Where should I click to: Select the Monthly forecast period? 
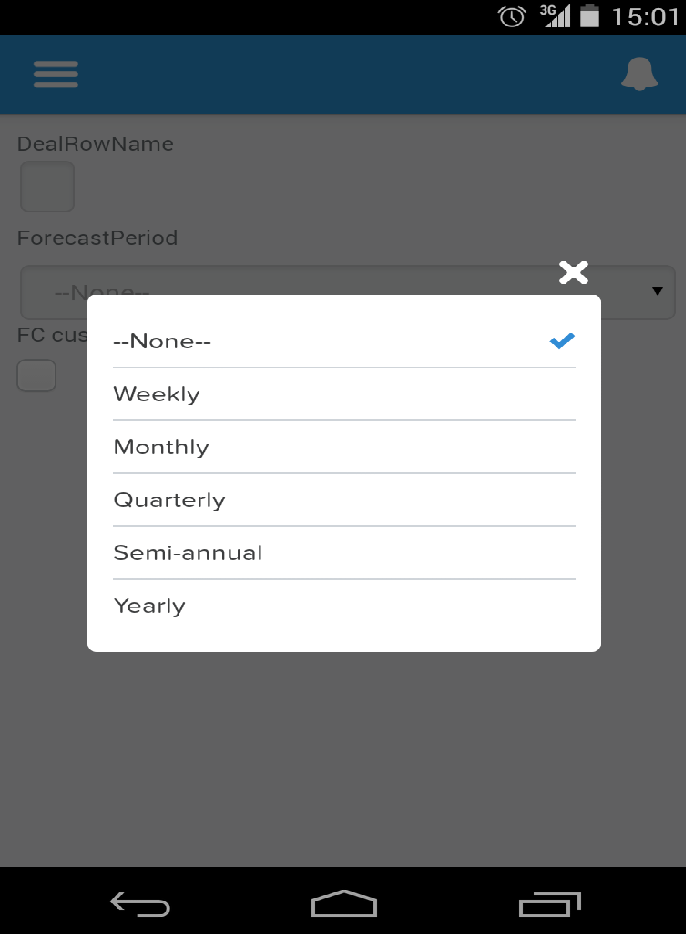(x=161, y=446)
